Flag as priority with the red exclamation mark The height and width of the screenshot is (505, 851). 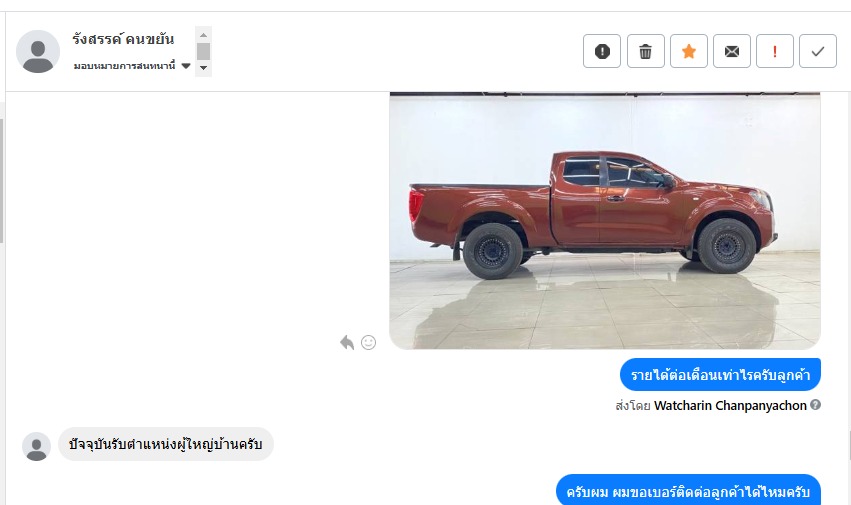pos(774,51)
